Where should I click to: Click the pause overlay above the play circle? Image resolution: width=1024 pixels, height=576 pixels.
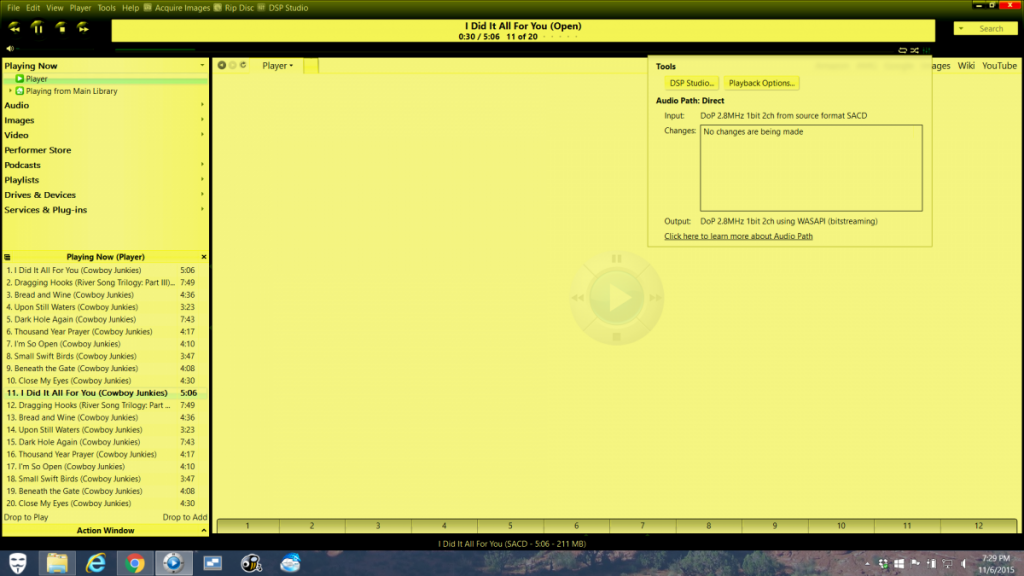pyautogui.click(x=616, y=259)
